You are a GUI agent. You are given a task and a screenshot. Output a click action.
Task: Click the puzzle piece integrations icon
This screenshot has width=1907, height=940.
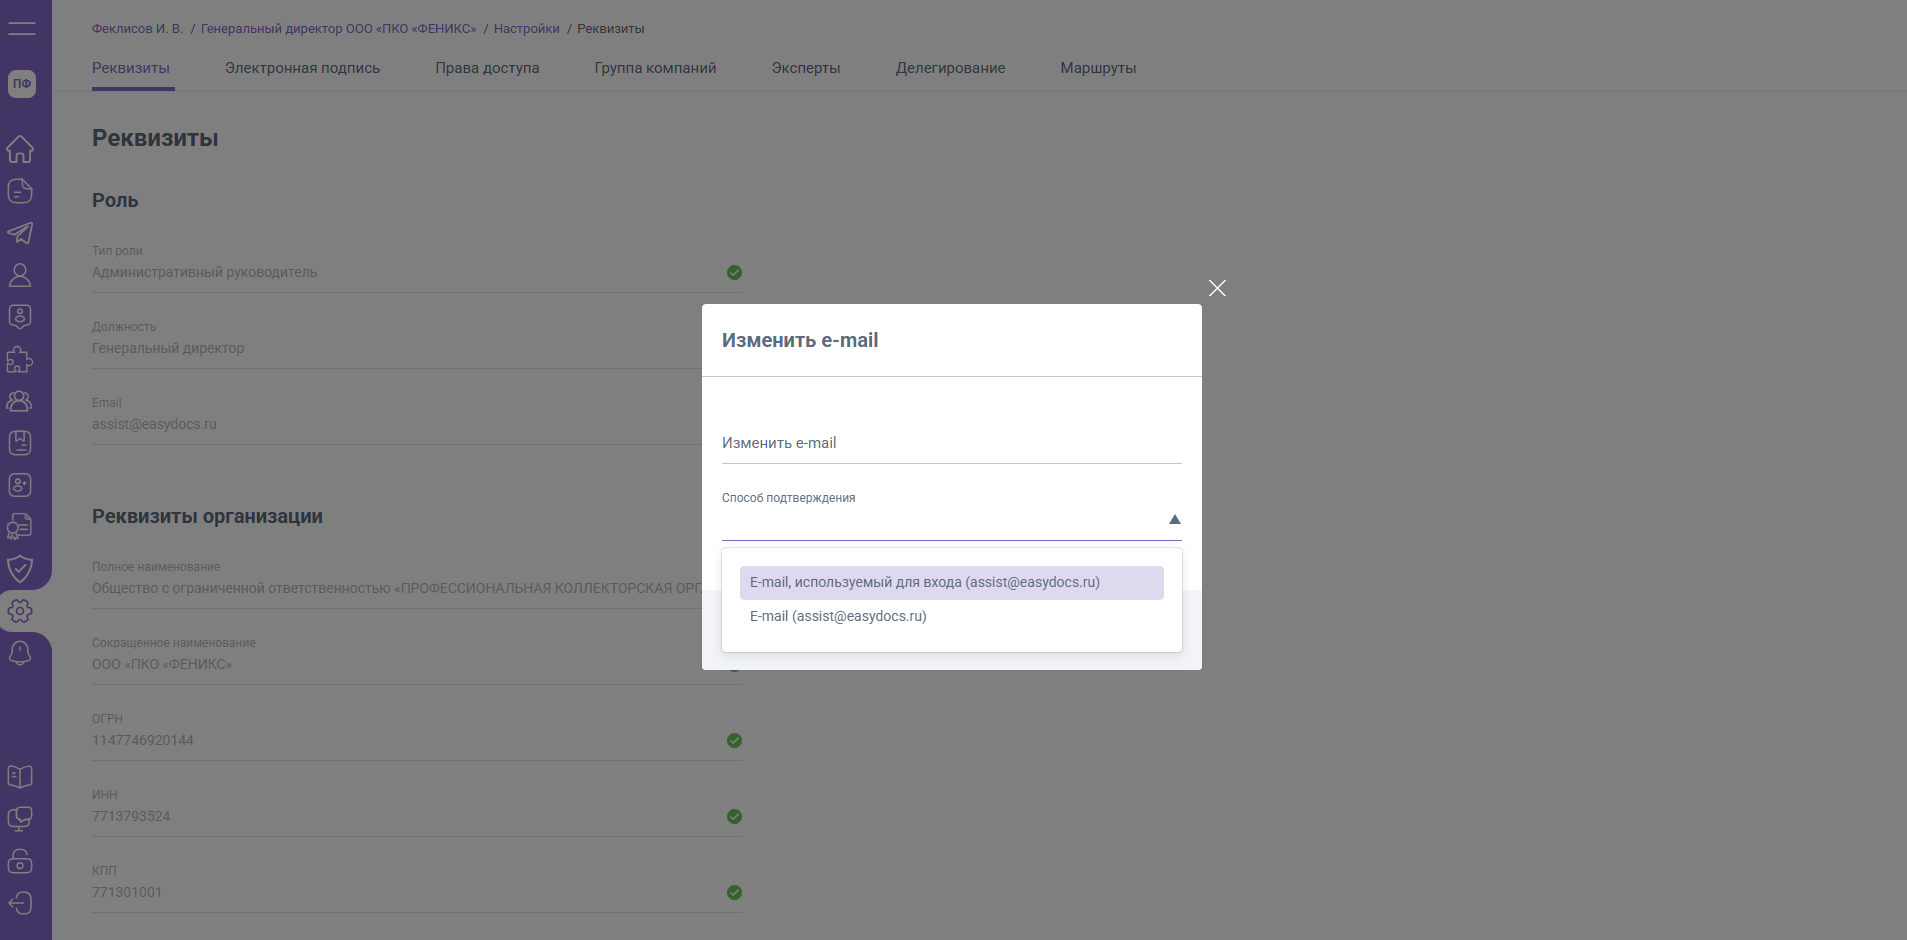click(x=20, y=359)
